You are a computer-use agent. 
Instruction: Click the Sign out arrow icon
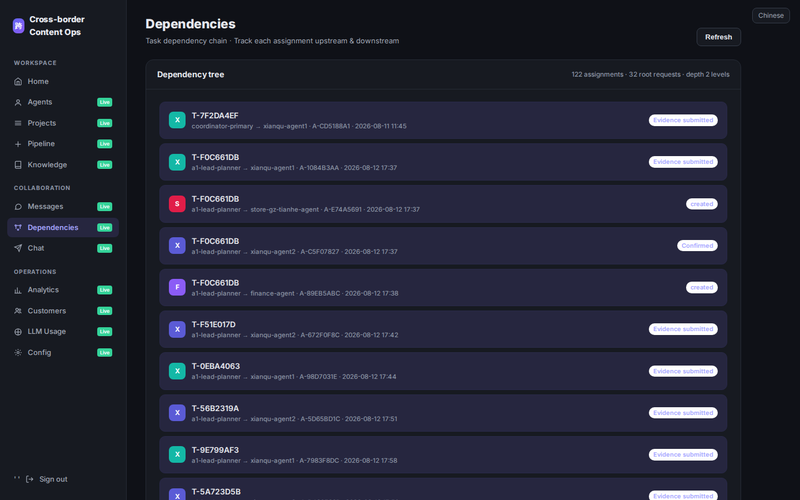click(x=30, y=479)
